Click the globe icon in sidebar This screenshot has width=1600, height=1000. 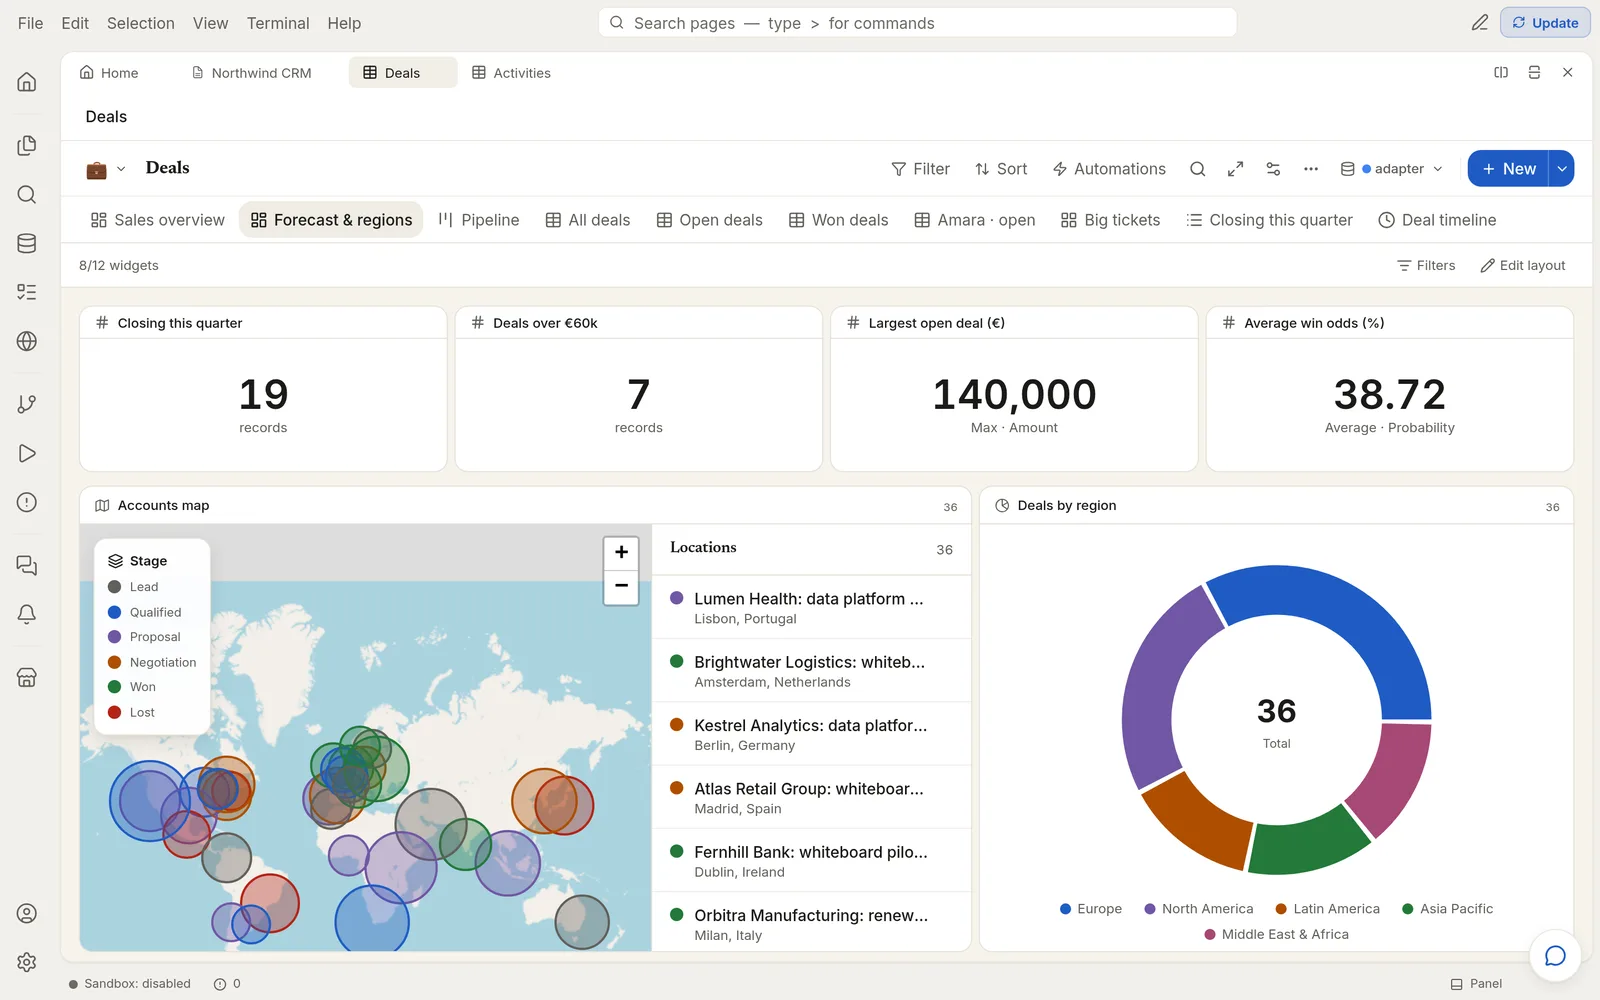point(27,341)
